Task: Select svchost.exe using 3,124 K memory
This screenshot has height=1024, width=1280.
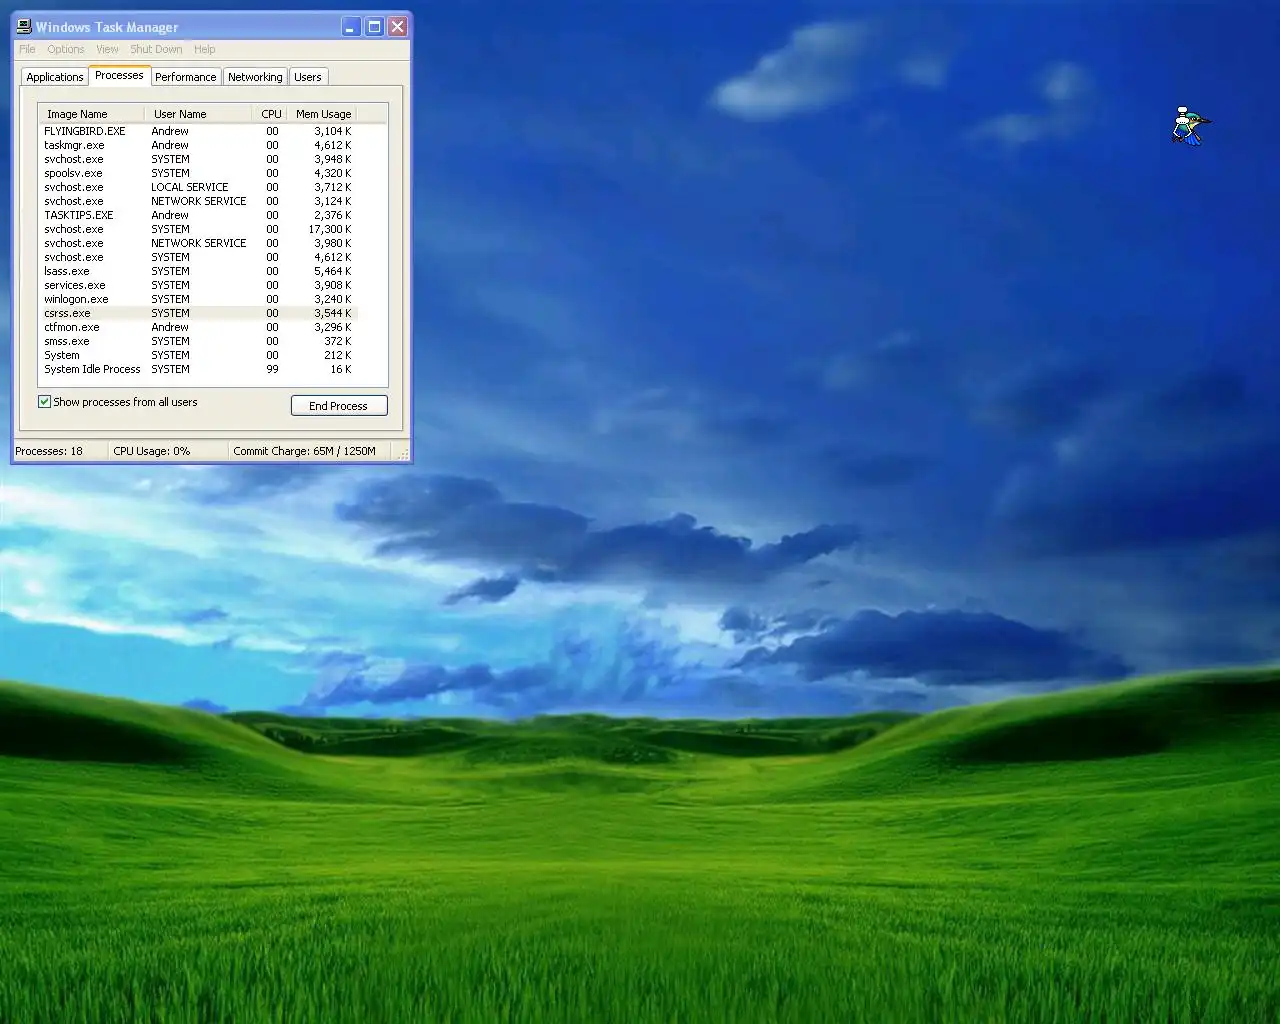Action: coord(198,201)
